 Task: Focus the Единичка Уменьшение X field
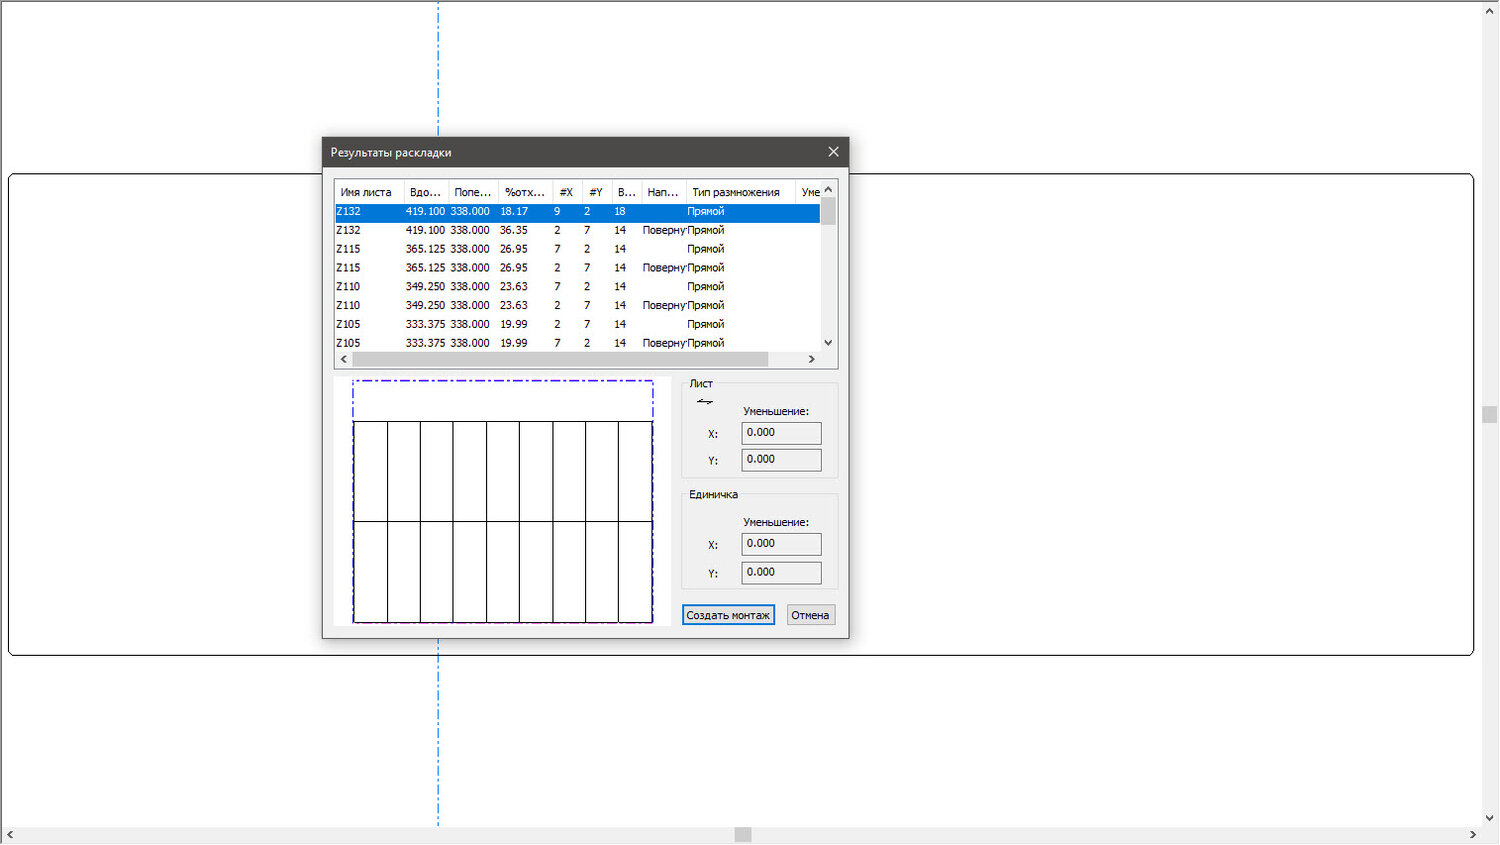(x=781, y=544)
